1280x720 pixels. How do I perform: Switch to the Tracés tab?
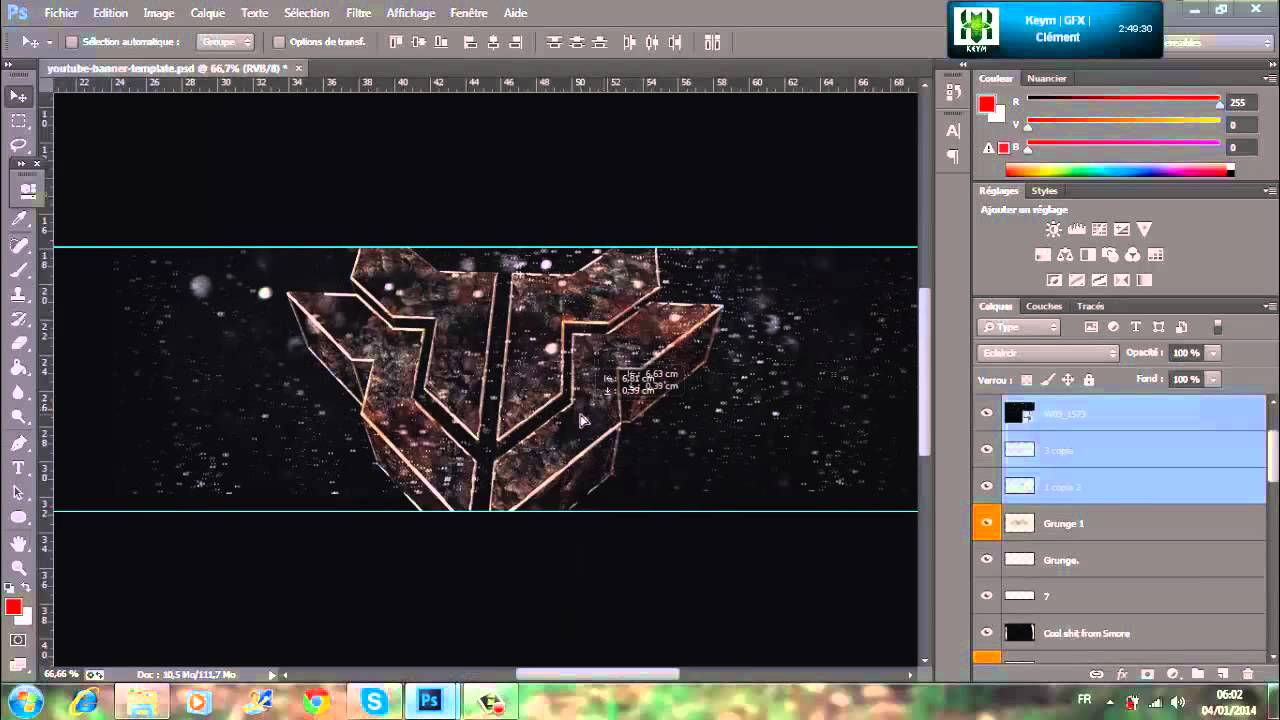(1090, 306)
